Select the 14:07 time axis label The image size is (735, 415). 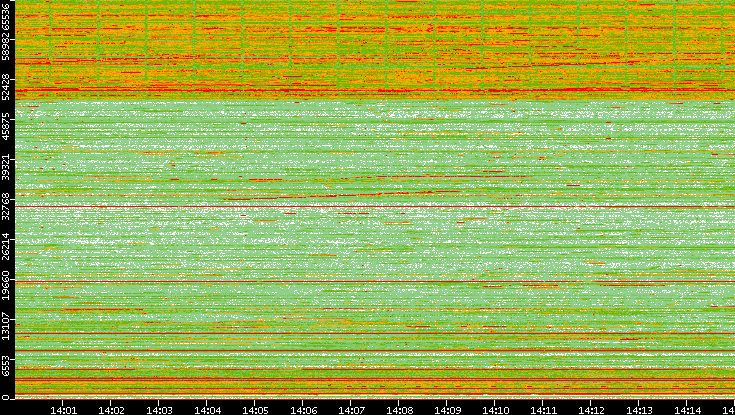[x=351, y=410]
